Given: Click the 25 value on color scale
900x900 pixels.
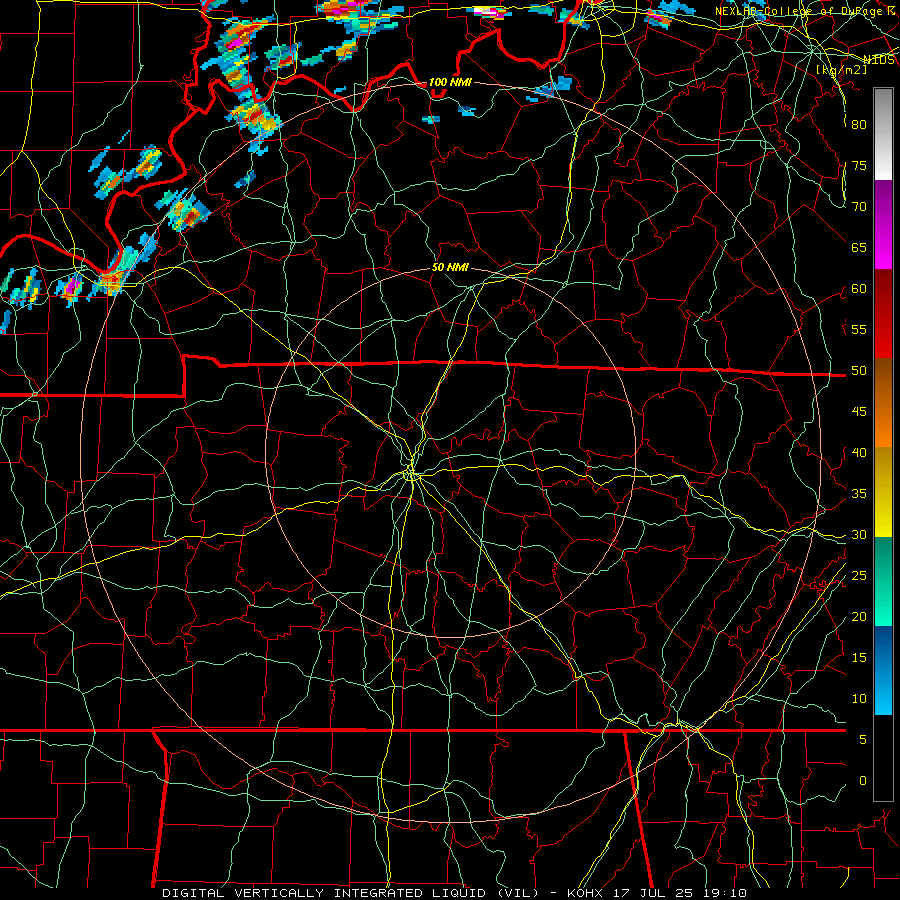Looking at the screenshot, I should (x=859, y=576).
